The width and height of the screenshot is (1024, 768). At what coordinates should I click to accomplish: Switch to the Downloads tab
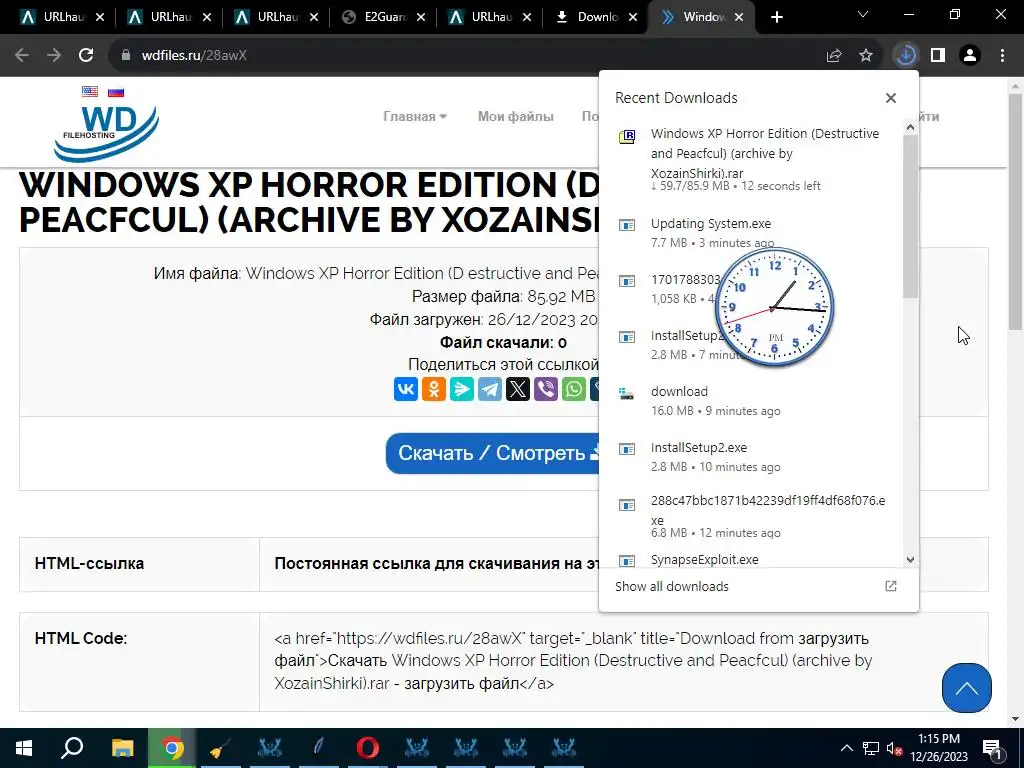pos(597,18)
